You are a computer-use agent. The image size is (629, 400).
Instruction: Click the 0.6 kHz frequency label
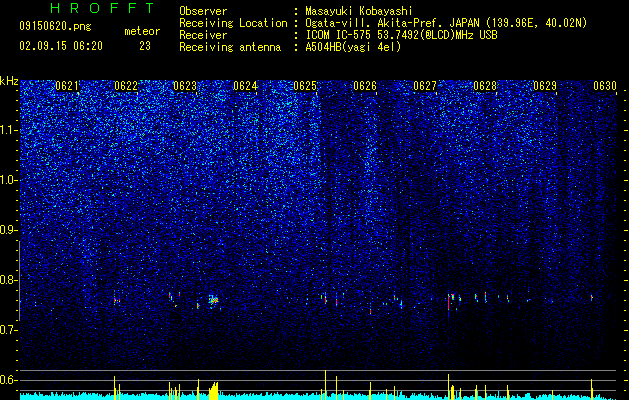tap(9, 380)
